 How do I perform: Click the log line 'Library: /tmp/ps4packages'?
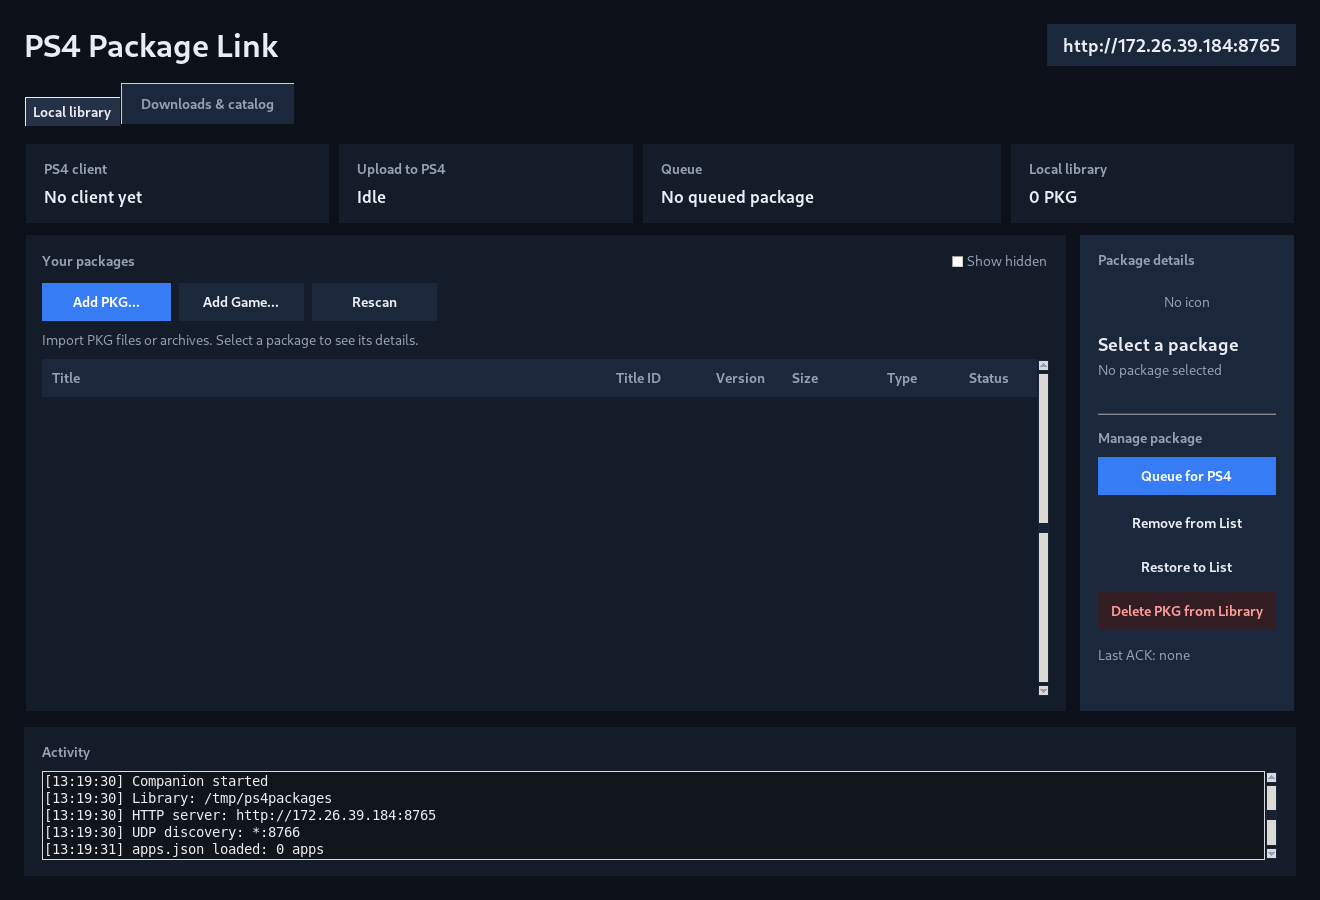(x=232, y=798)
